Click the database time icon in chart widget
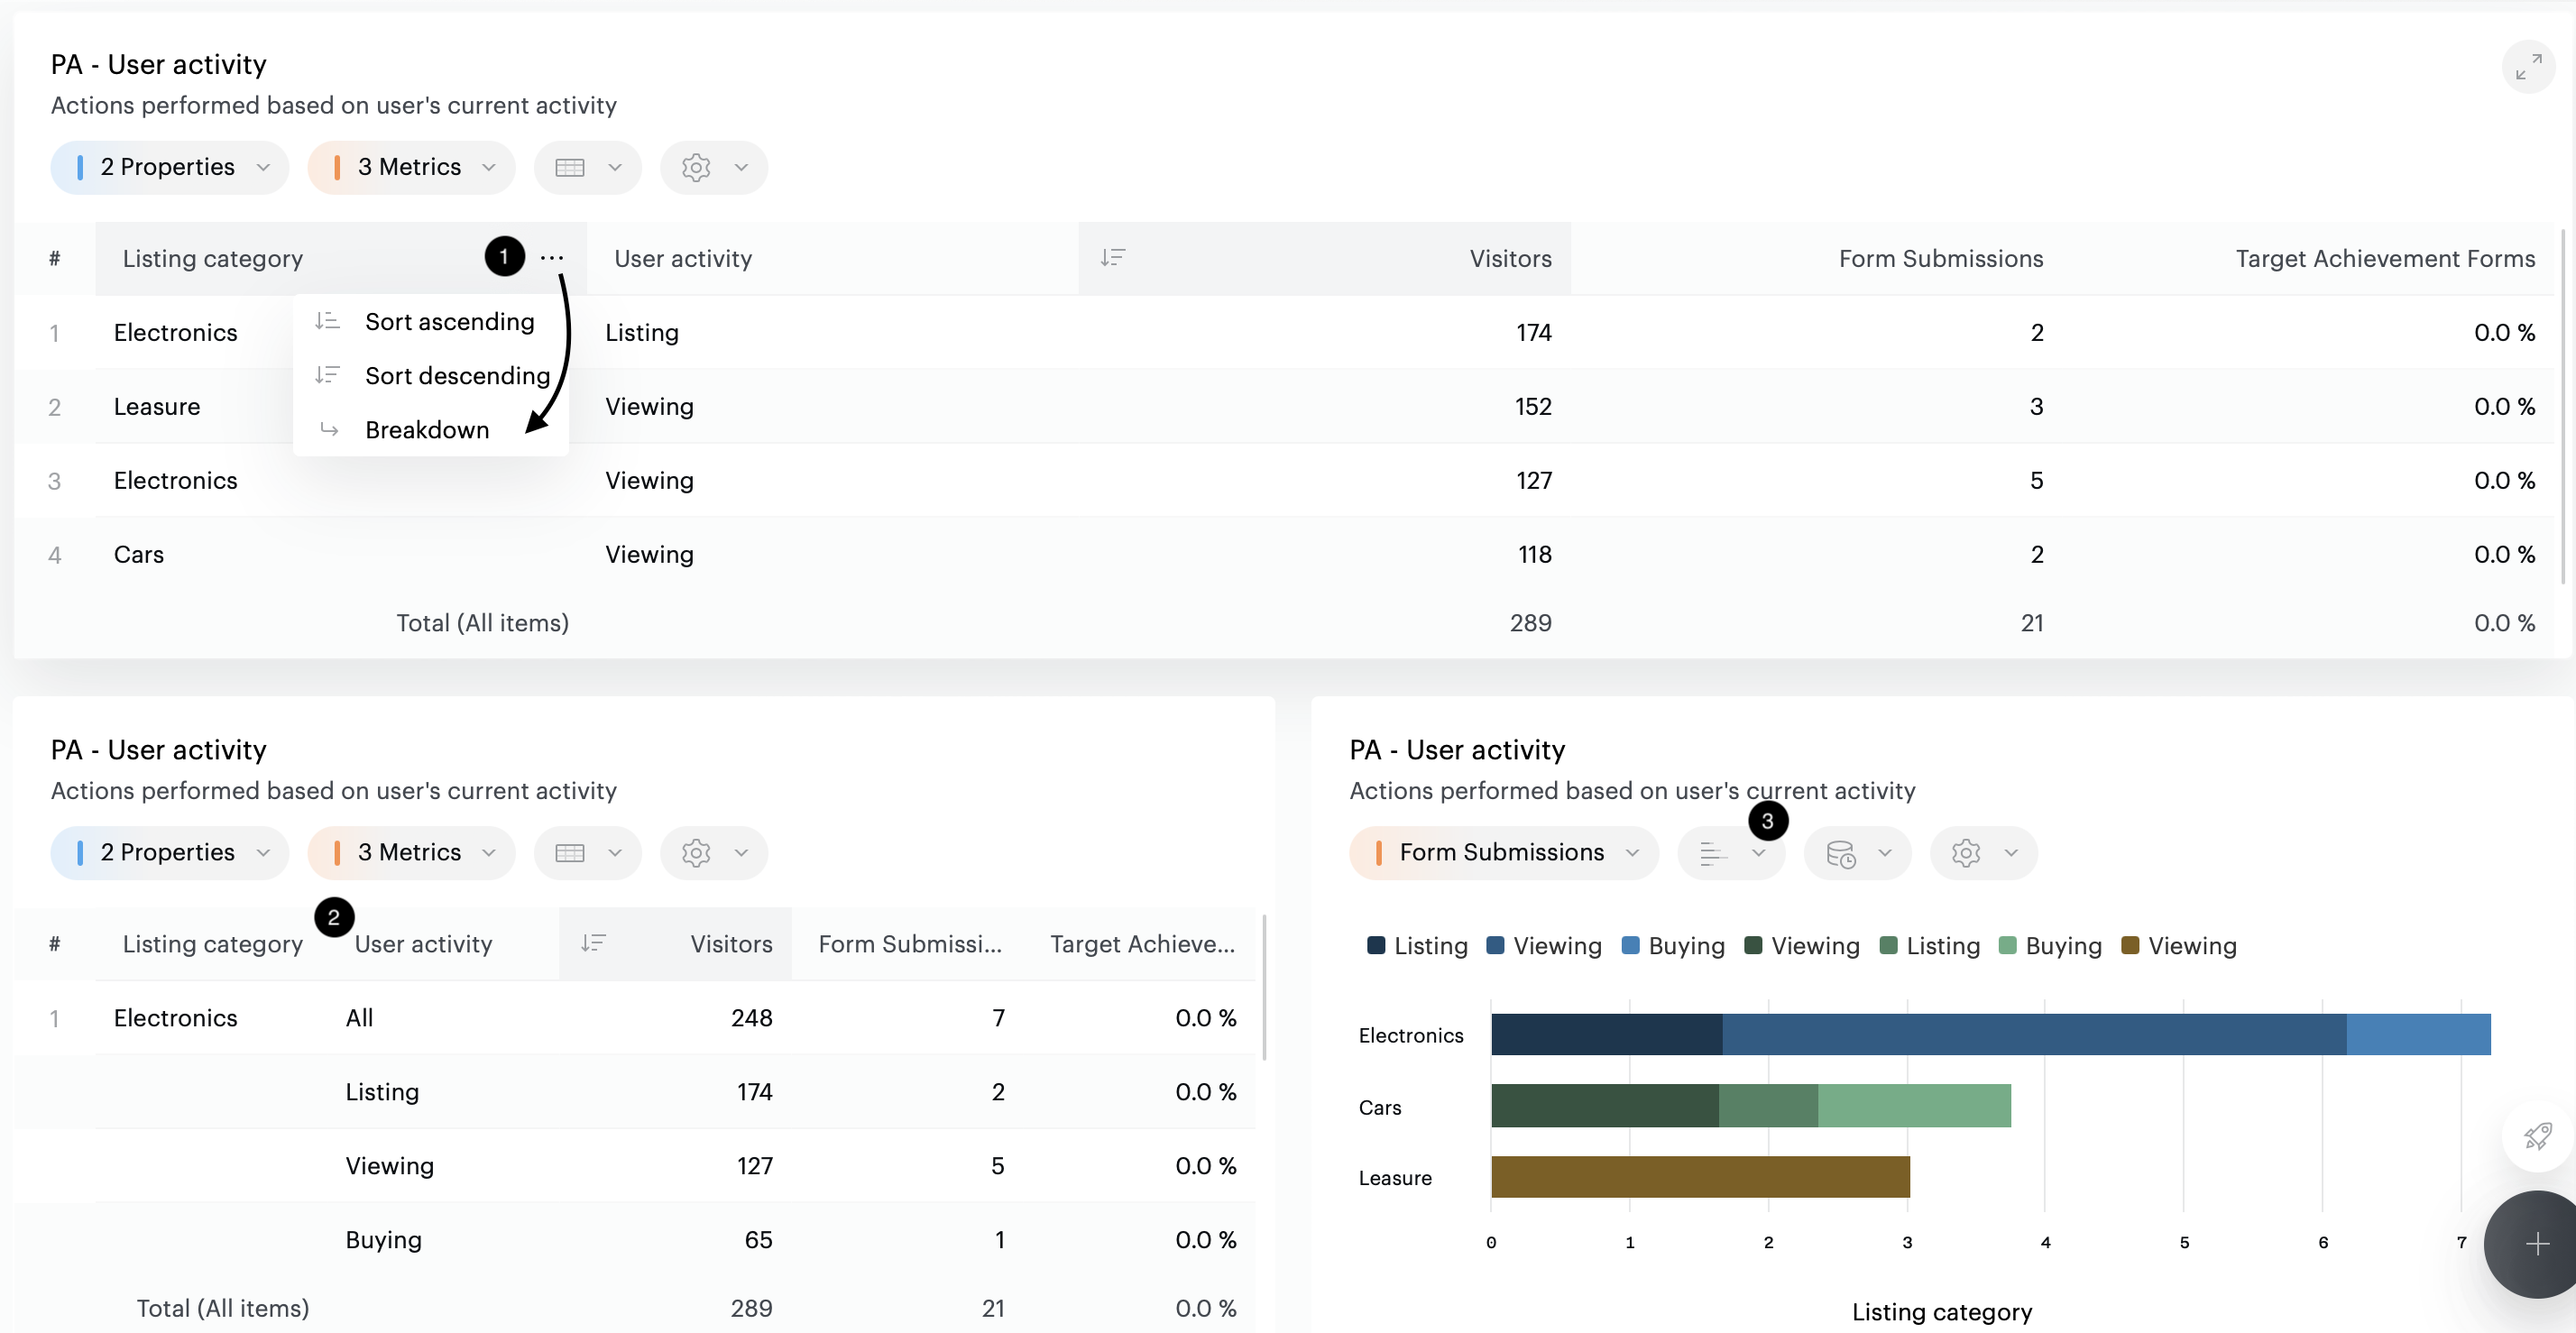2576x1333 pixels. 1857,853
